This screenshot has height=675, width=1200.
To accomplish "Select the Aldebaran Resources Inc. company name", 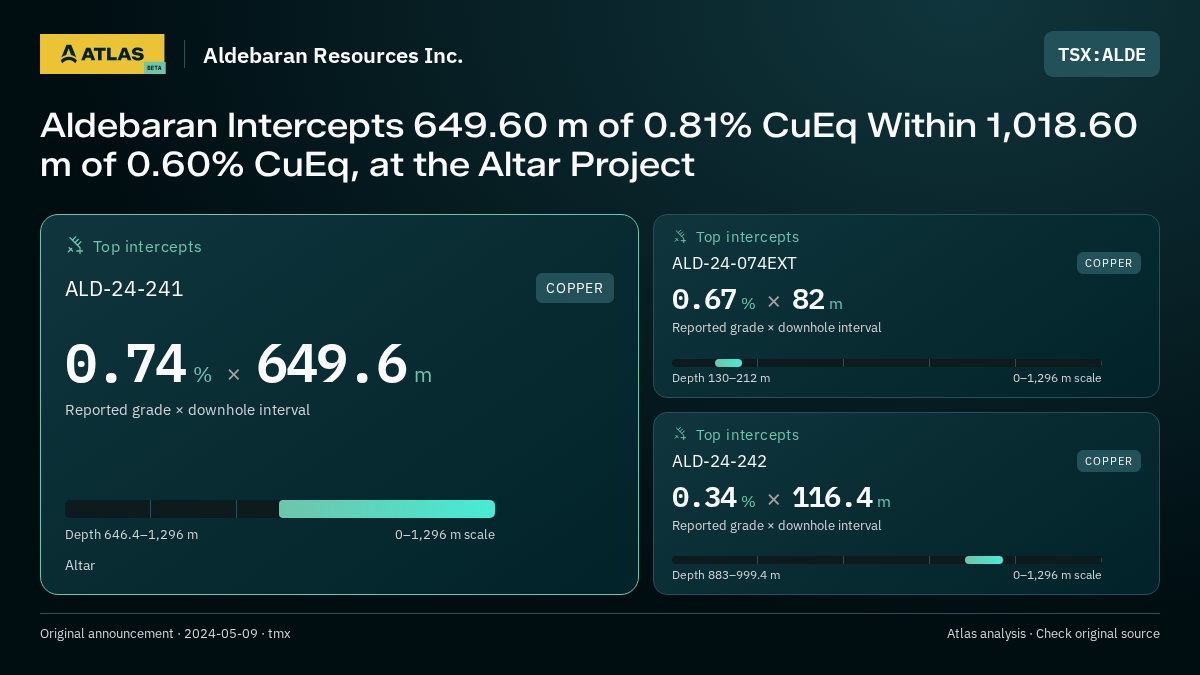I will click(x=333, y=55).
